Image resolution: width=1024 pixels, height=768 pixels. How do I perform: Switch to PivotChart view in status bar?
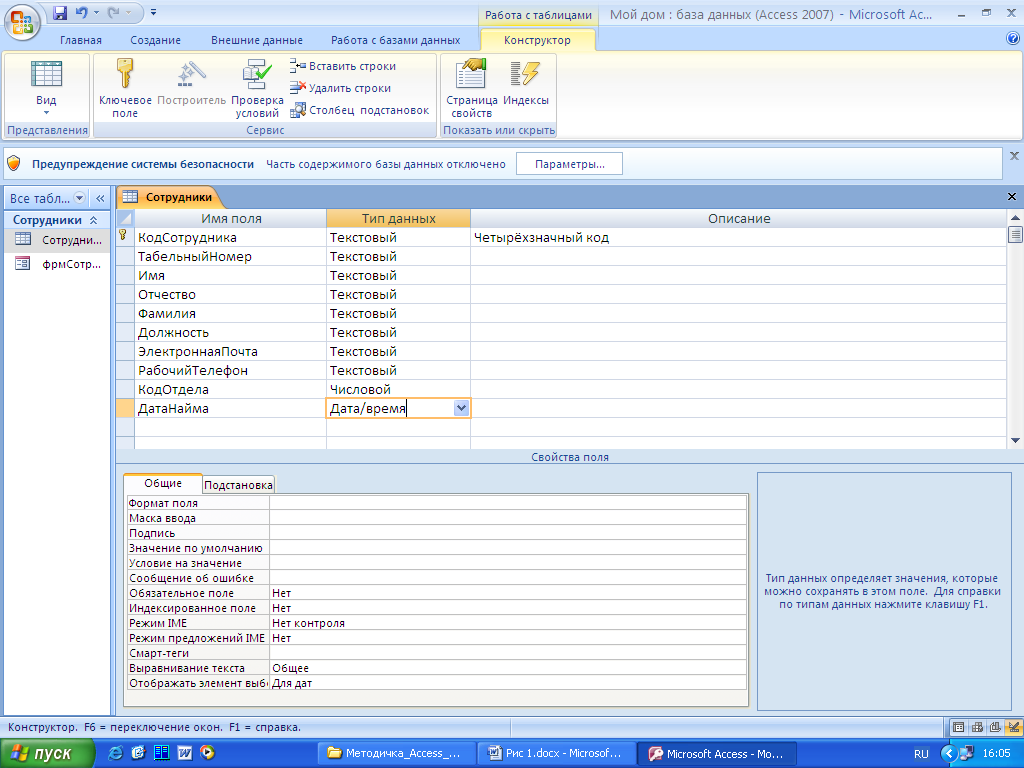[995, 727]
